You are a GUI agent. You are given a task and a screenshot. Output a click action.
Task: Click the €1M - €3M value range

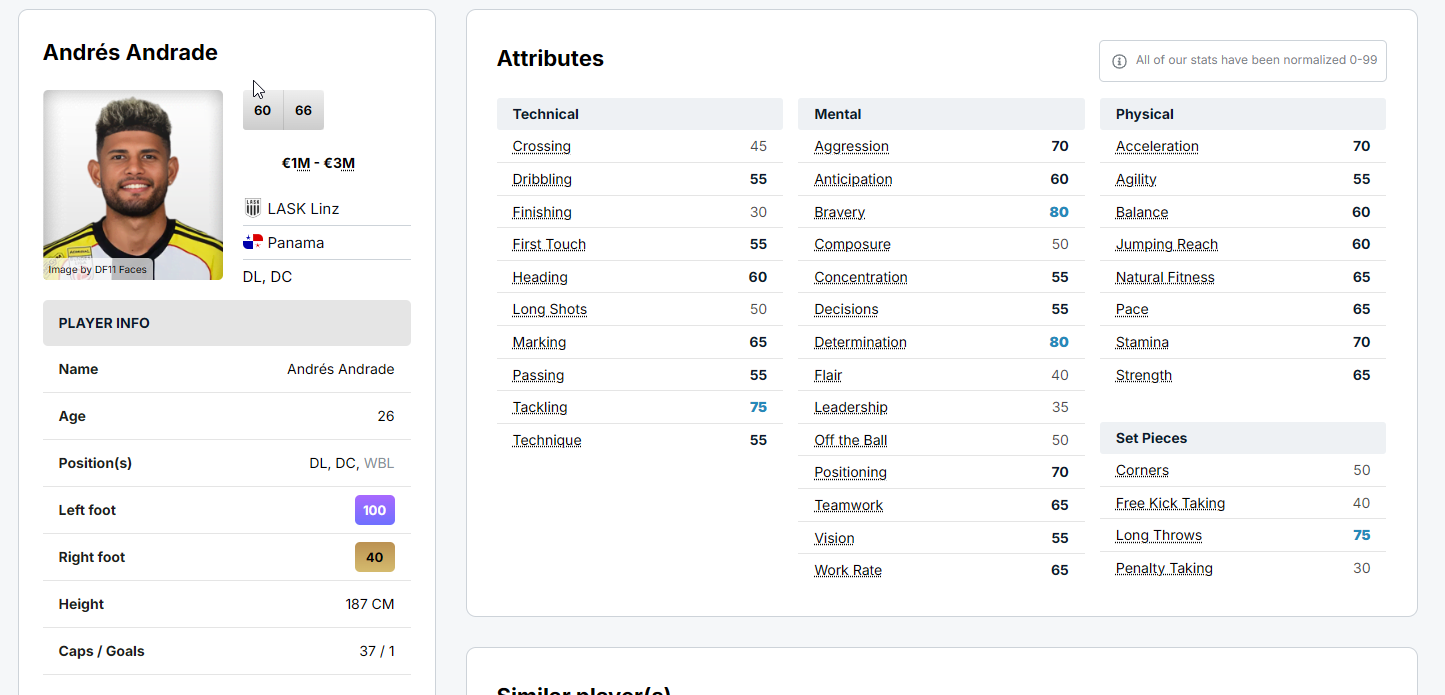[318, 163]
